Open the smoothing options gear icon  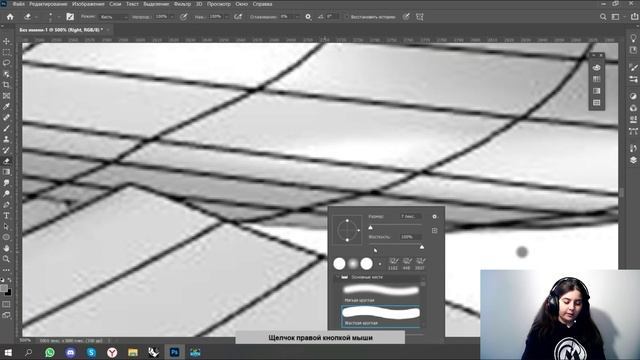[x=308, y=17]
